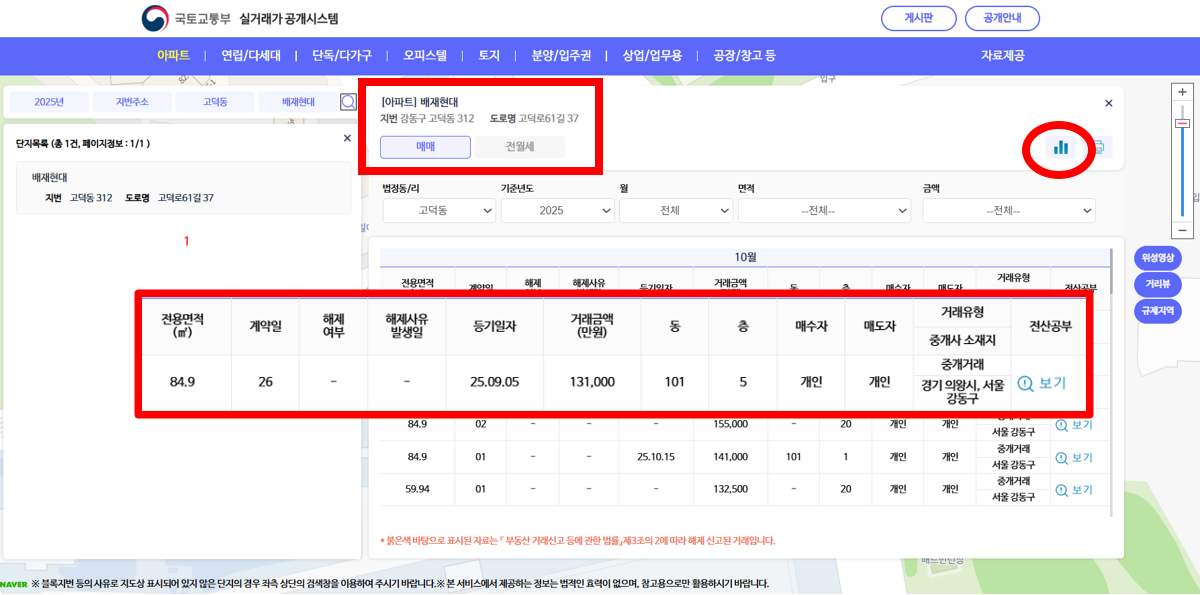Image resolution: width=1200 pixels, height=595 pixels.
Task: Open the chart view using the bar-chart icon
Action: click(1061, 147)
